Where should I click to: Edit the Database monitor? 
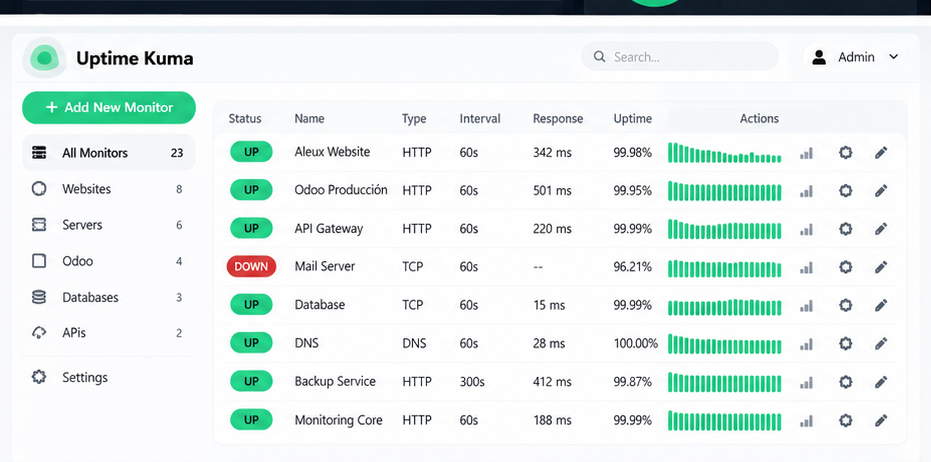(881, 305)
